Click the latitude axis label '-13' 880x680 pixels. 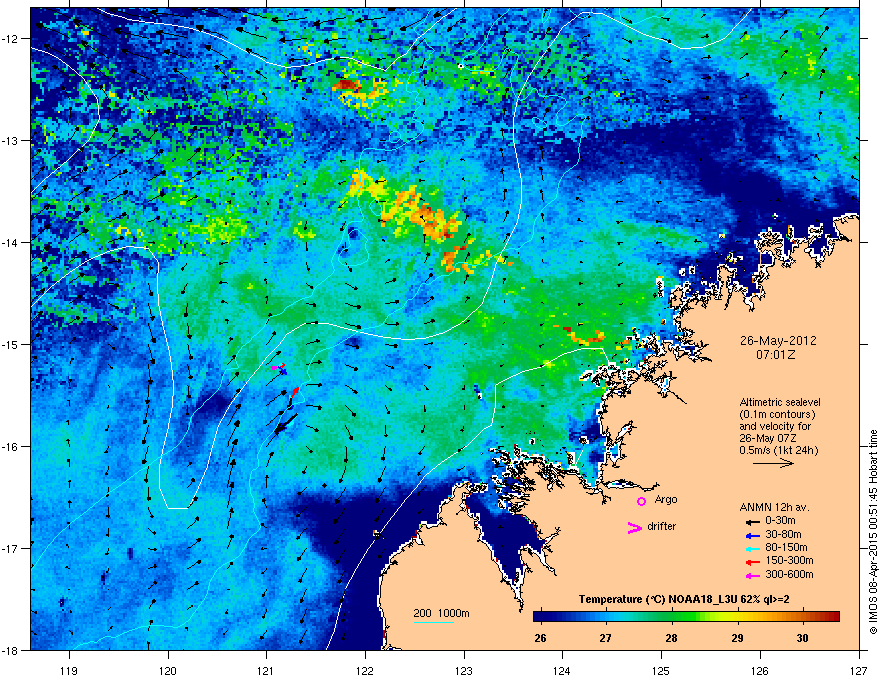tap(11, 141)
